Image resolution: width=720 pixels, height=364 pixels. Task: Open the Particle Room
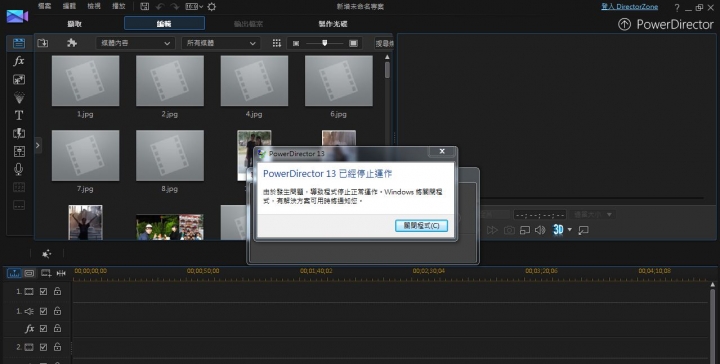point(19,97)
